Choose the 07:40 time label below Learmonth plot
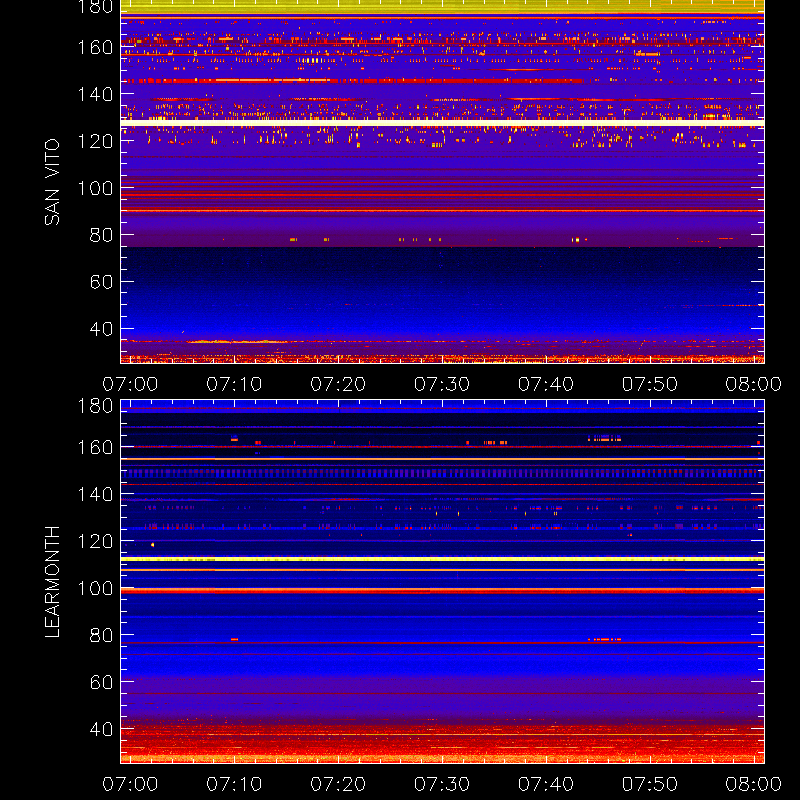Screen dimensions: 800x800 [x=546, y=784]
